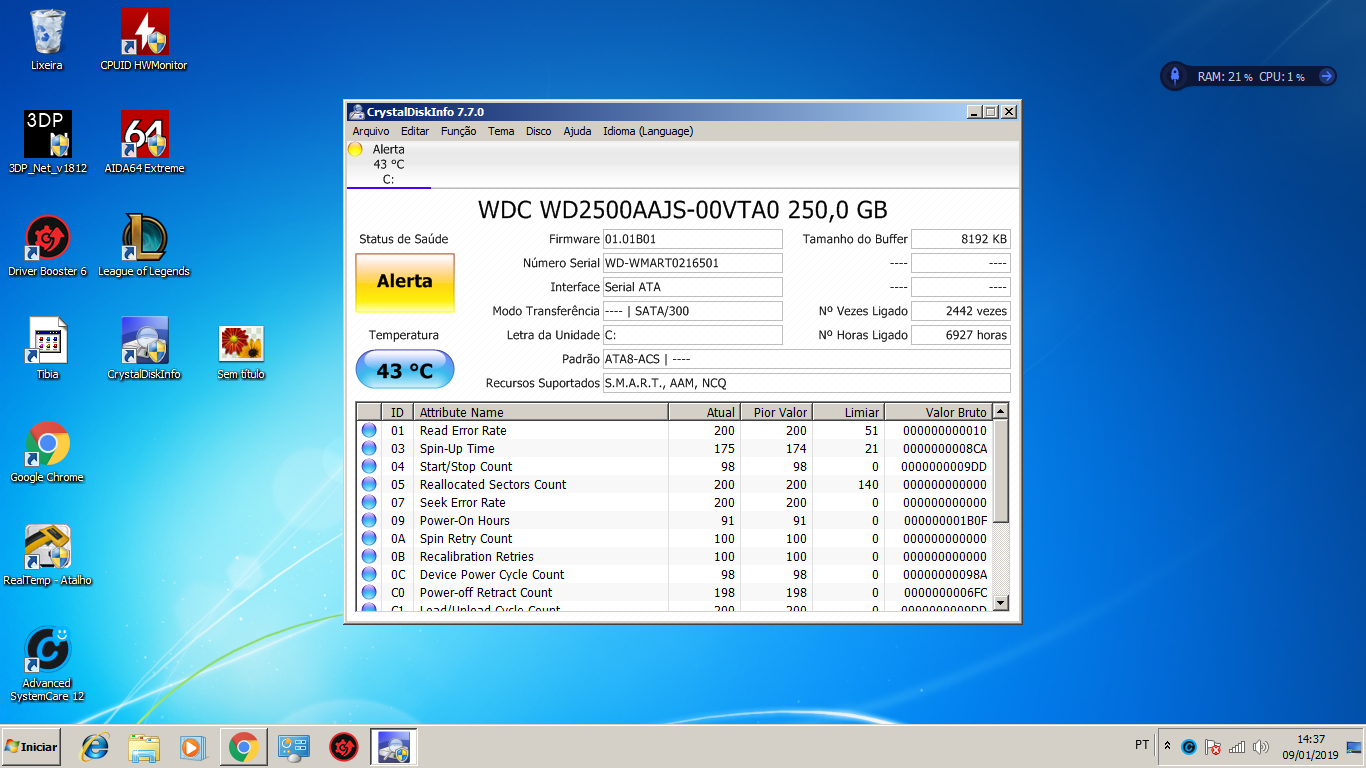This screenshot has height=768, width=1366.
Task: Click the Show Desktop button
Action: pos(1355,746)
